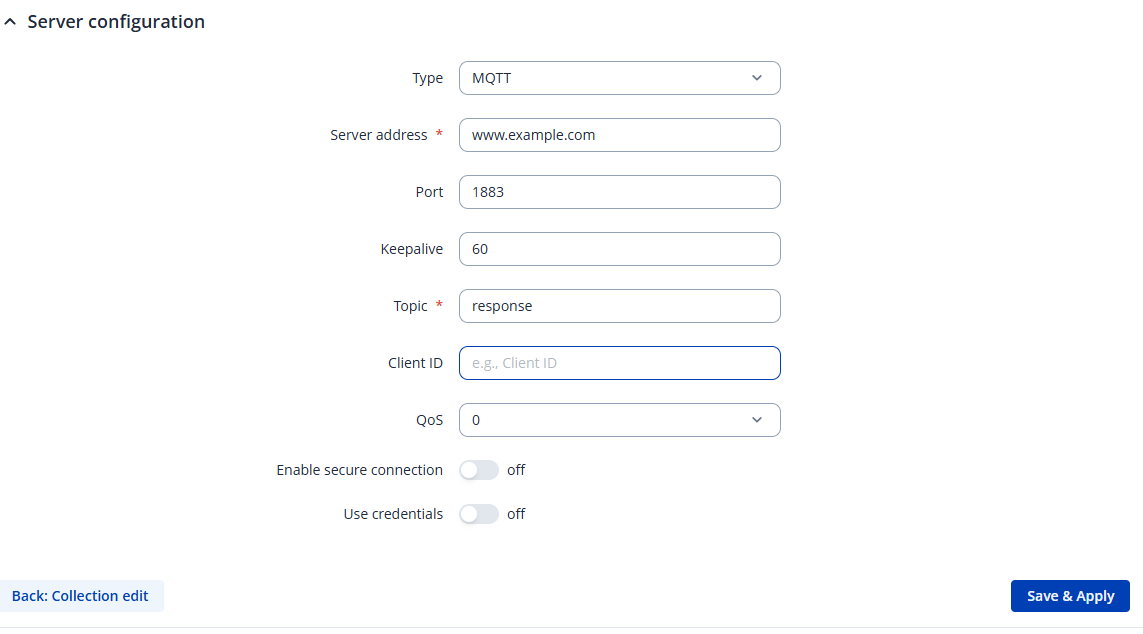This screenshot has width=1143, height=634.
Task: Click the Server configuration heading text
Action: pyautogui.click(x=116, y=22)
